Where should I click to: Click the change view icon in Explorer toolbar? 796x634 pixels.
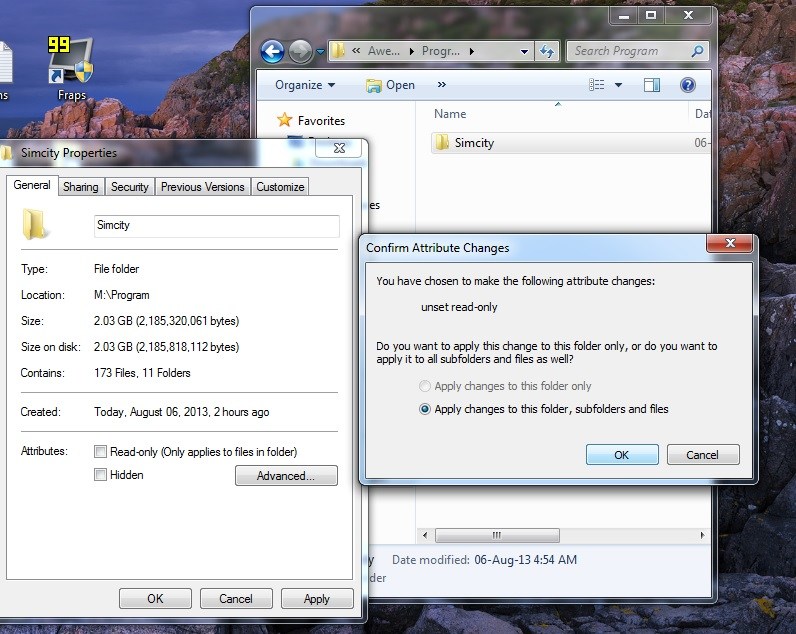596,85
